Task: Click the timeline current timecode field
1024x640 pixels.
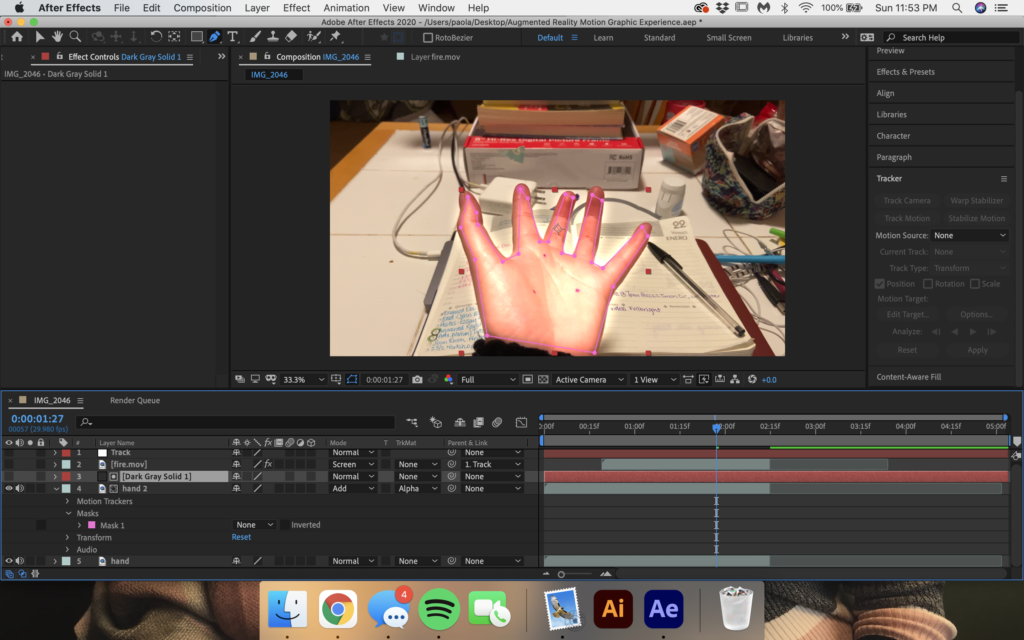Action: [37, 419]
